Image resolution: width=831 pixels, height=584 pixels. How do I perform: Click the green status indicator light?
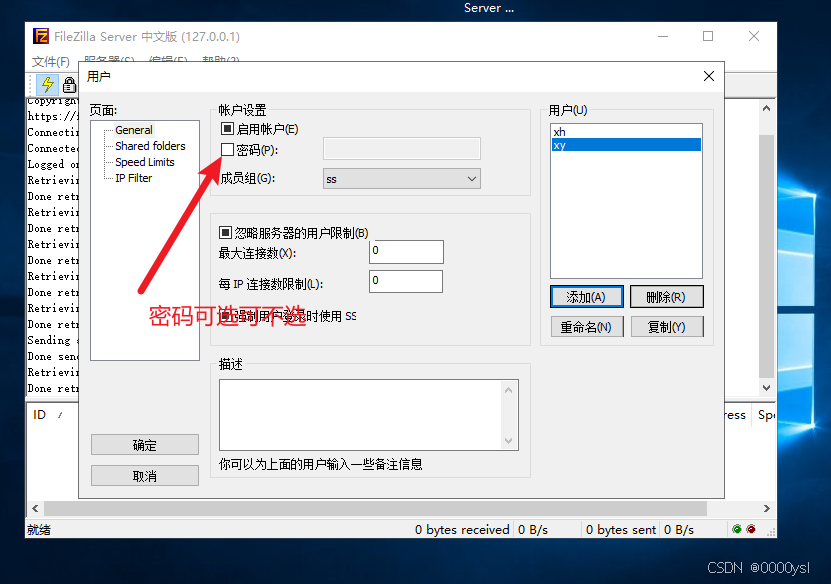pos(737,529)
